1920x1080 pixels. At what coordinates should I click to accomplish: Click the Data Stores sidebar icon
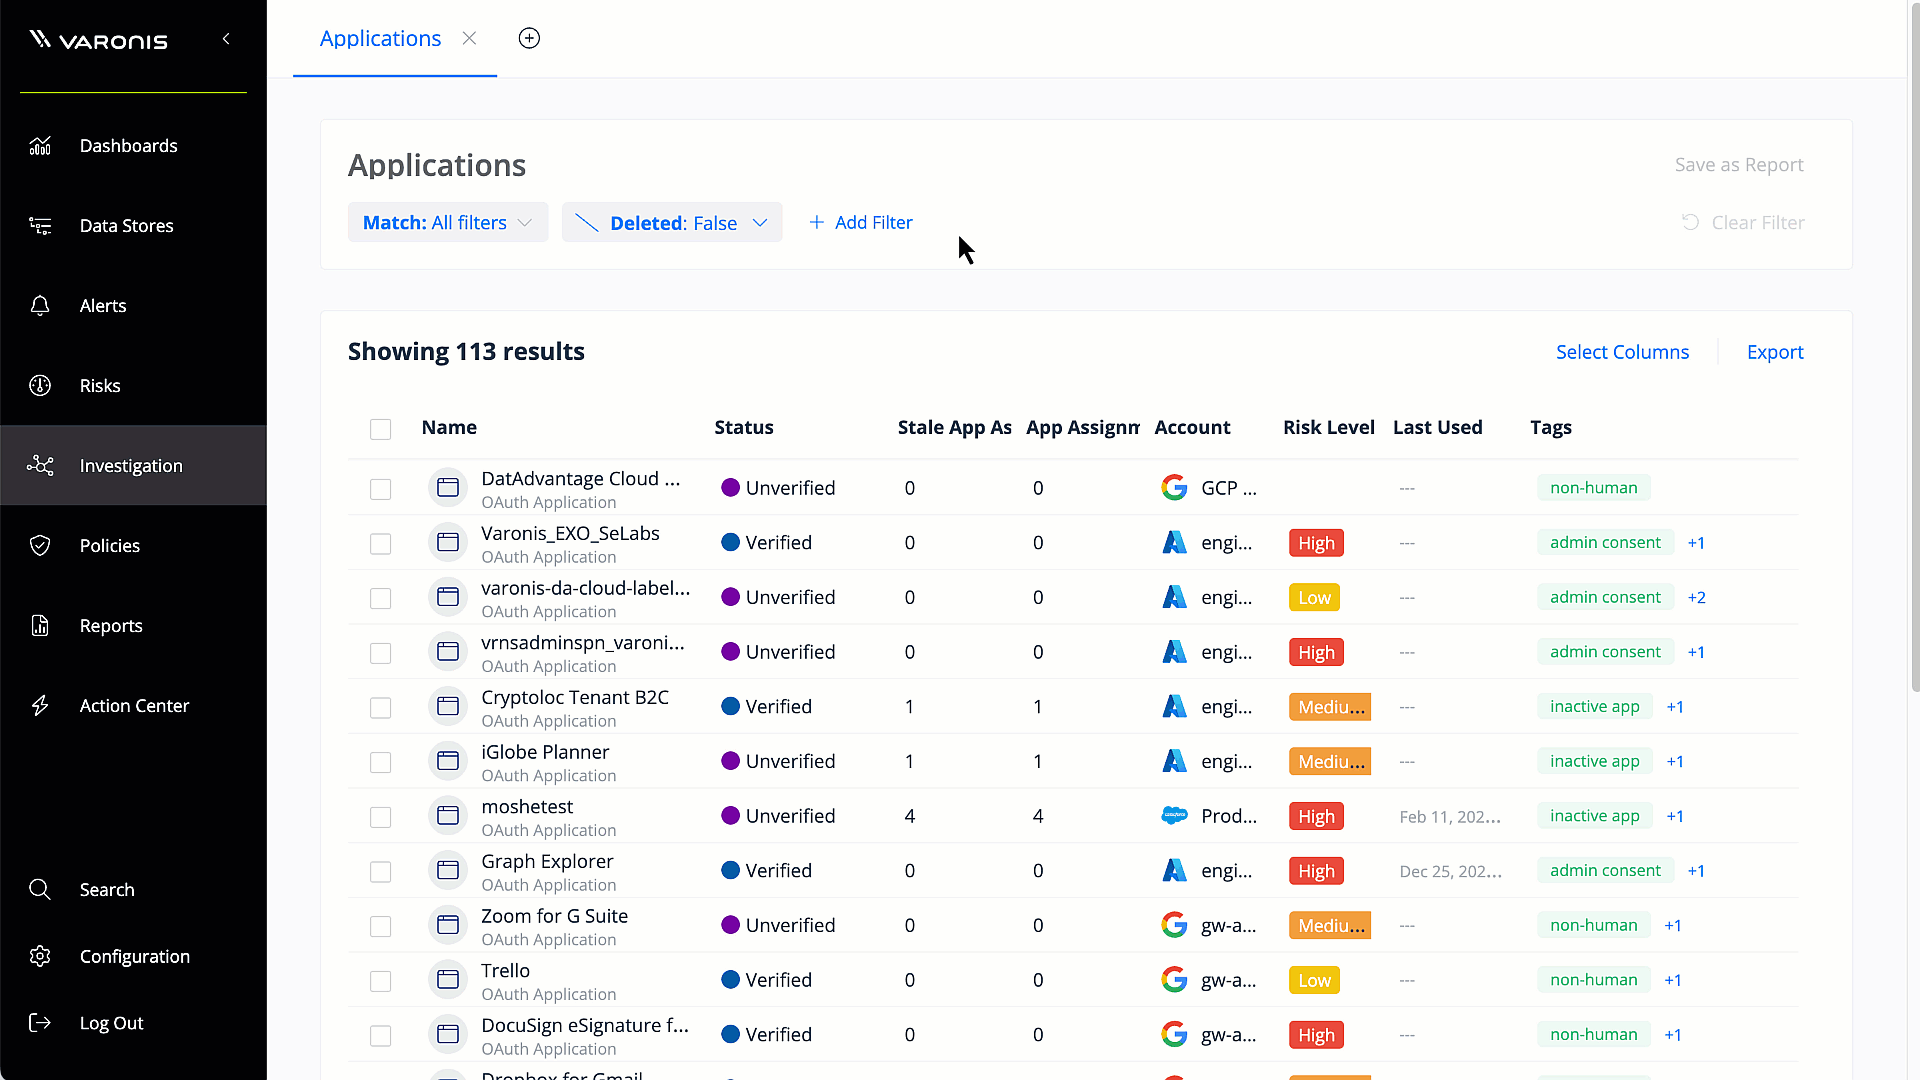pos(40,226)
